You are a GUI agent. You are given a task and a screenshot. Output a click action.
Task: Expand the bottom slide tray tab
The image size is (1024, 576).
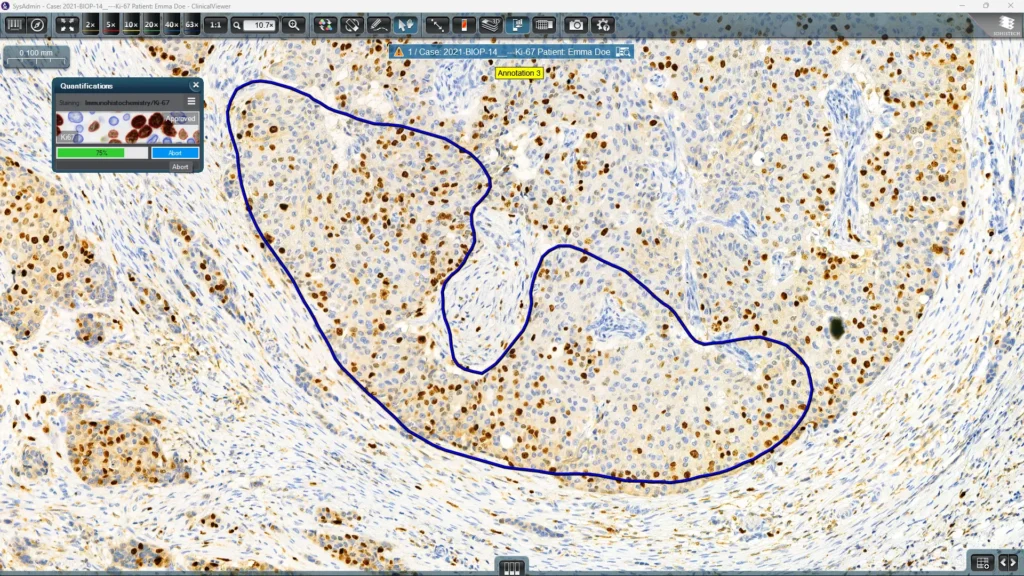tap(511, 568)
